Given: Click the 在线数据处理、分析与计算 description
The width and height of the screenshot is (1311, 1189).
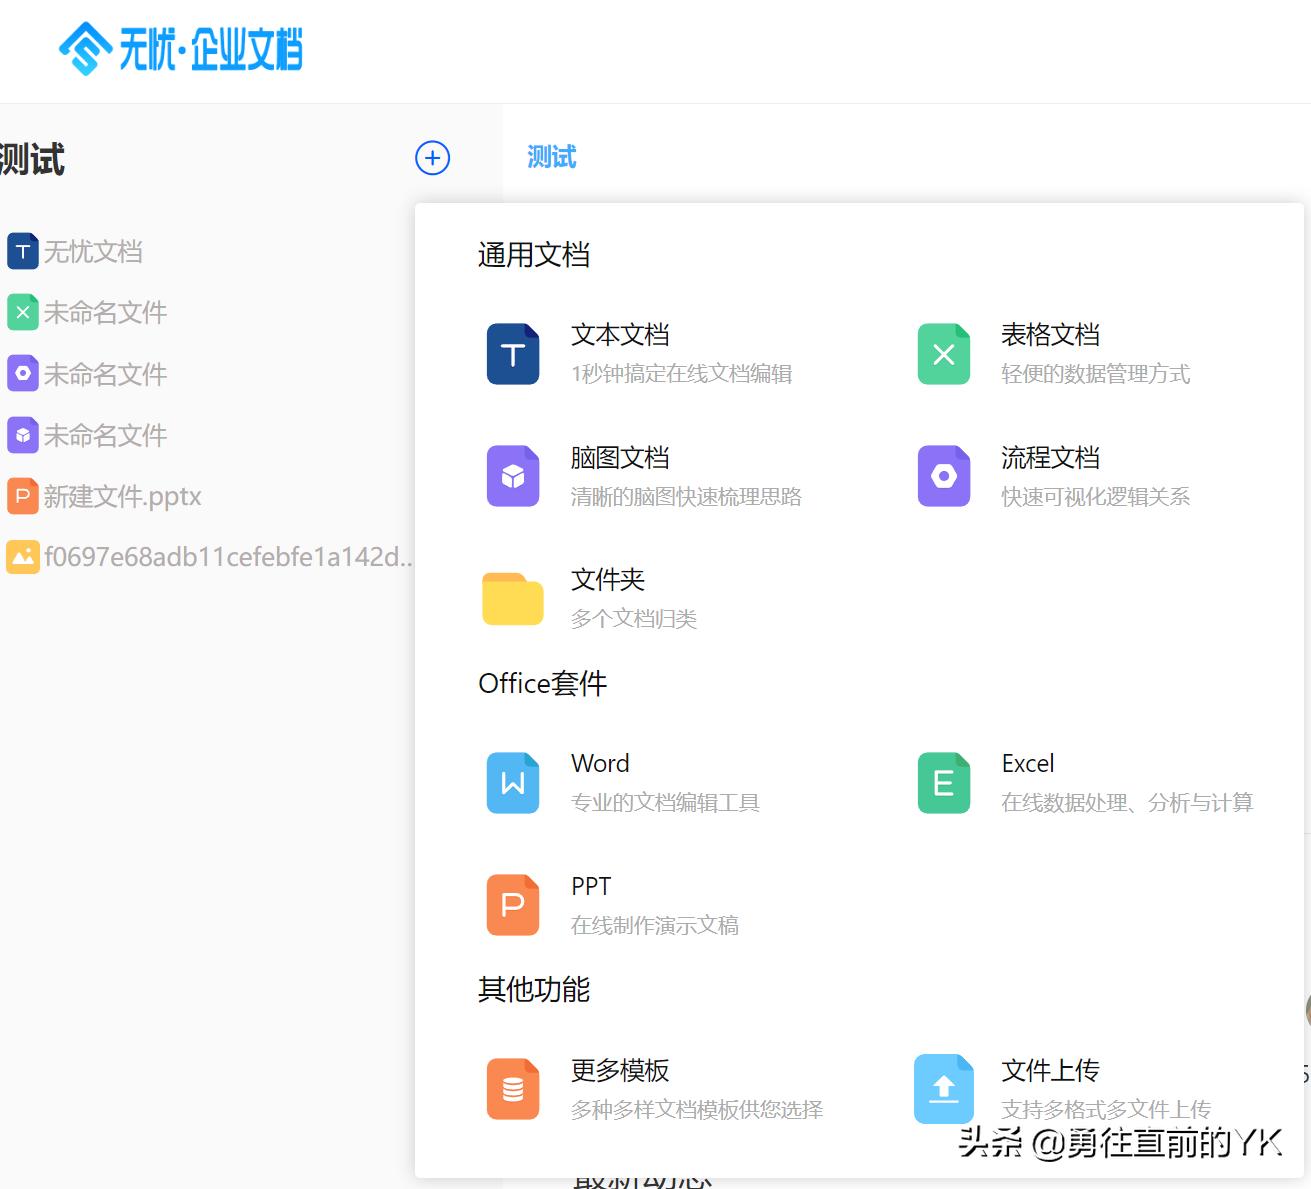Looking at the screenshot, I should coord(1128,803).
